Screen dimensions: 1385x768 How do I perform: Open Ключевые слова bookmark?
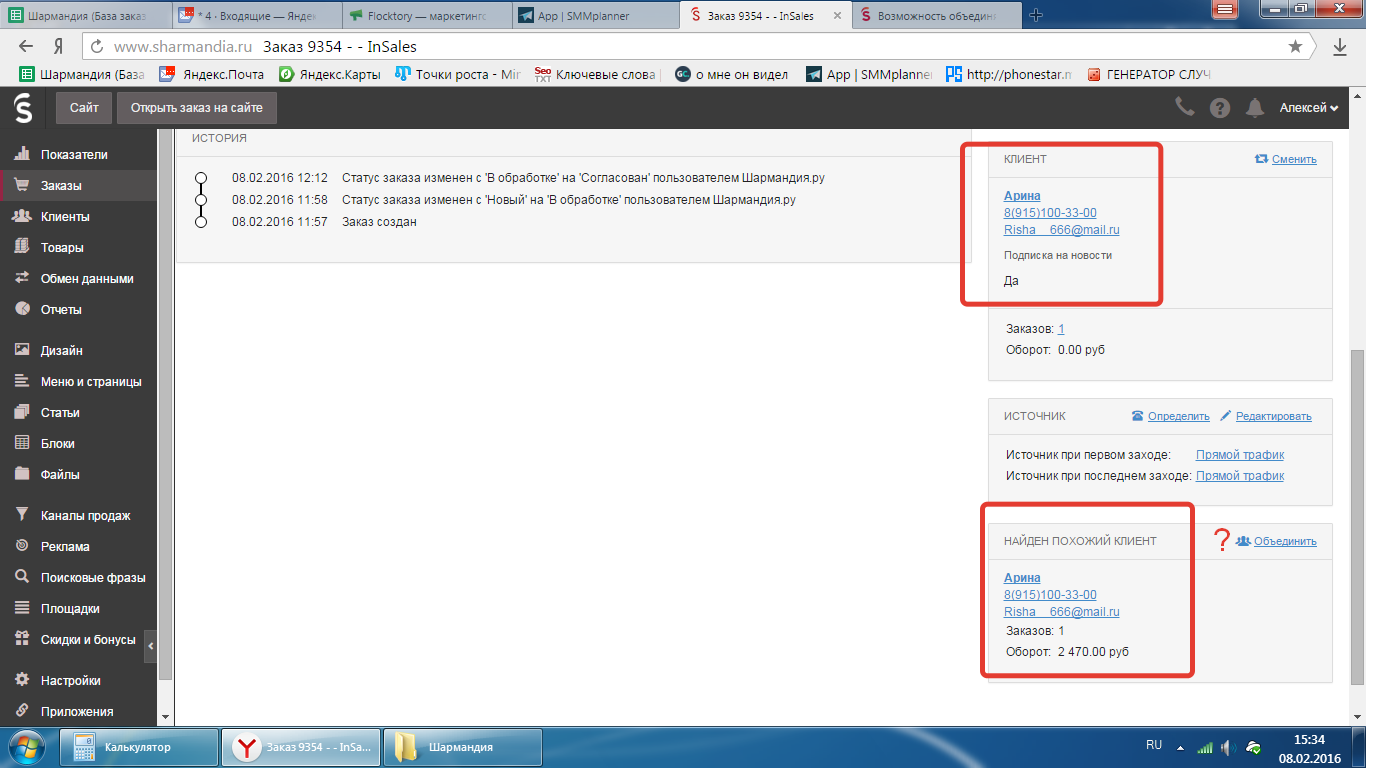tap(596, 74)
